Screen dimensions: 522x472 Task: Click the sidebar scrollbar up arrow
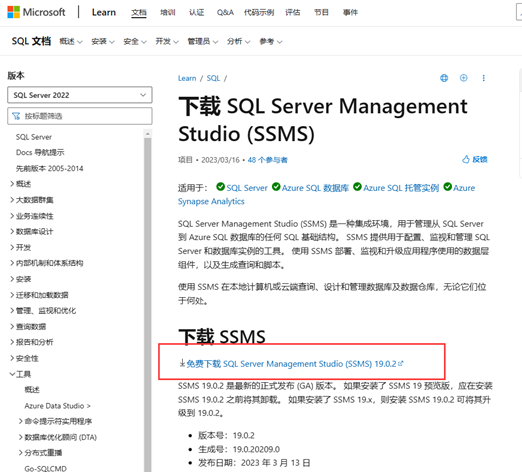coord(148,134)
